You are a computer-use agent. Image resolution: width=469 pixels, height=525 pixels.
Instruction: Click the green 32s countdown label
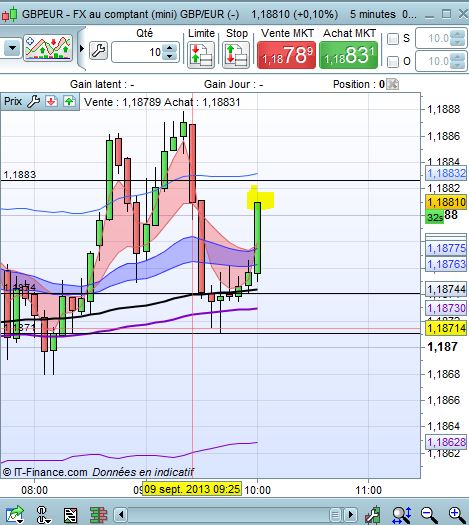pyautogui.click(x=435, y=218)
